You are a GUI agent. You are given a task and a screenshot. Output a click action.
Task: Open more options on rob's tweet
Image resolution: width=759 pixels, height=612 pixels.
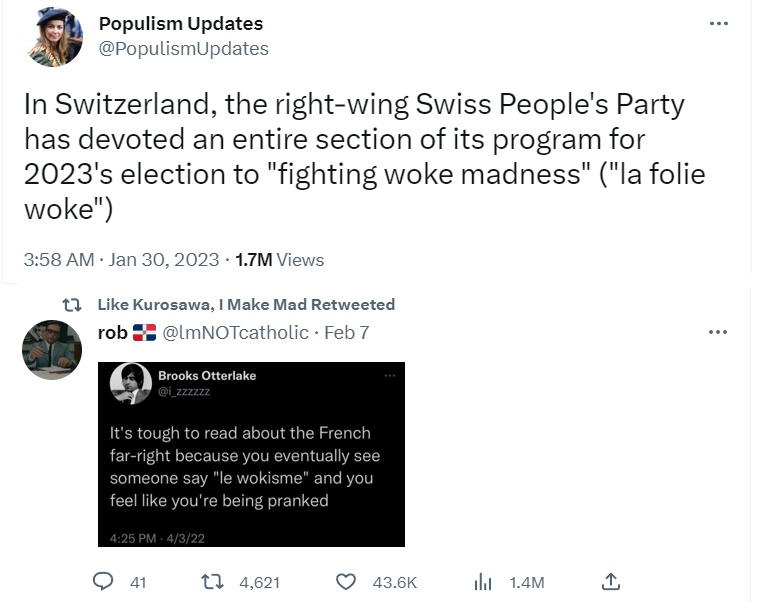tap(718, 332)
